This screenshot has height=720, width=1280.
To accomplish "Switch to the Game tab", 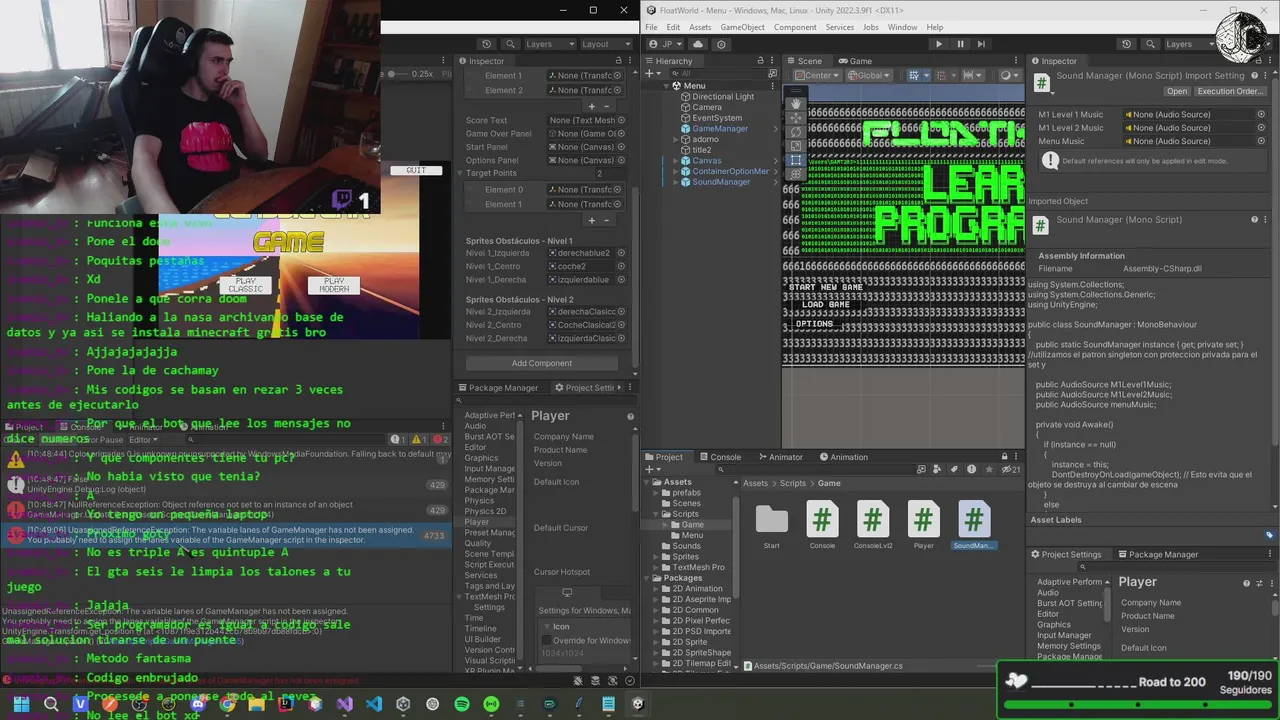I will tap(855, 61).
